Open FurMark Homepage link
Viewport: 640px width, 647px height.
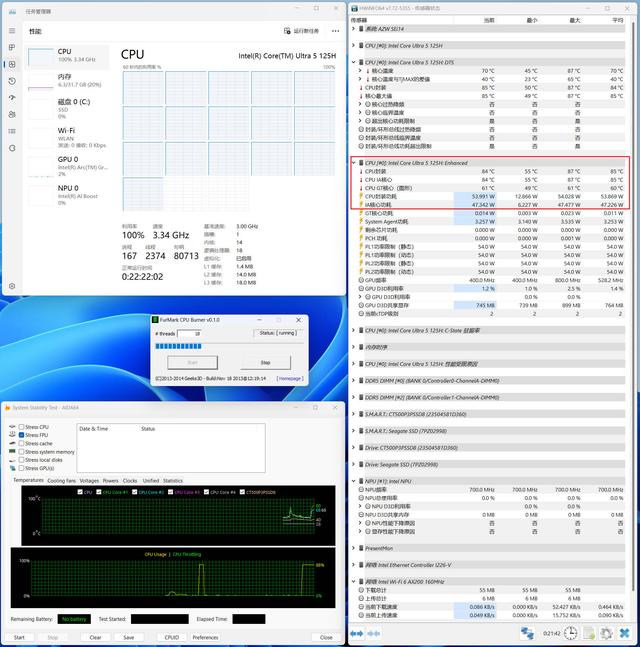(290, 378)
